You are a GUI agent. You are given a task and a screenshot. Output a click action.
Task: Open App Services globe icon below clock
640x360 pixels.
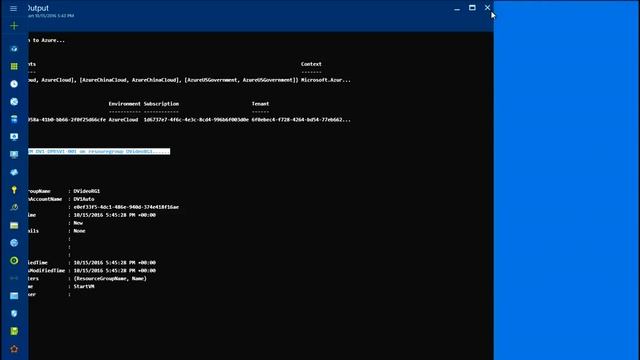pyautogui.click(x=14, y=102)
